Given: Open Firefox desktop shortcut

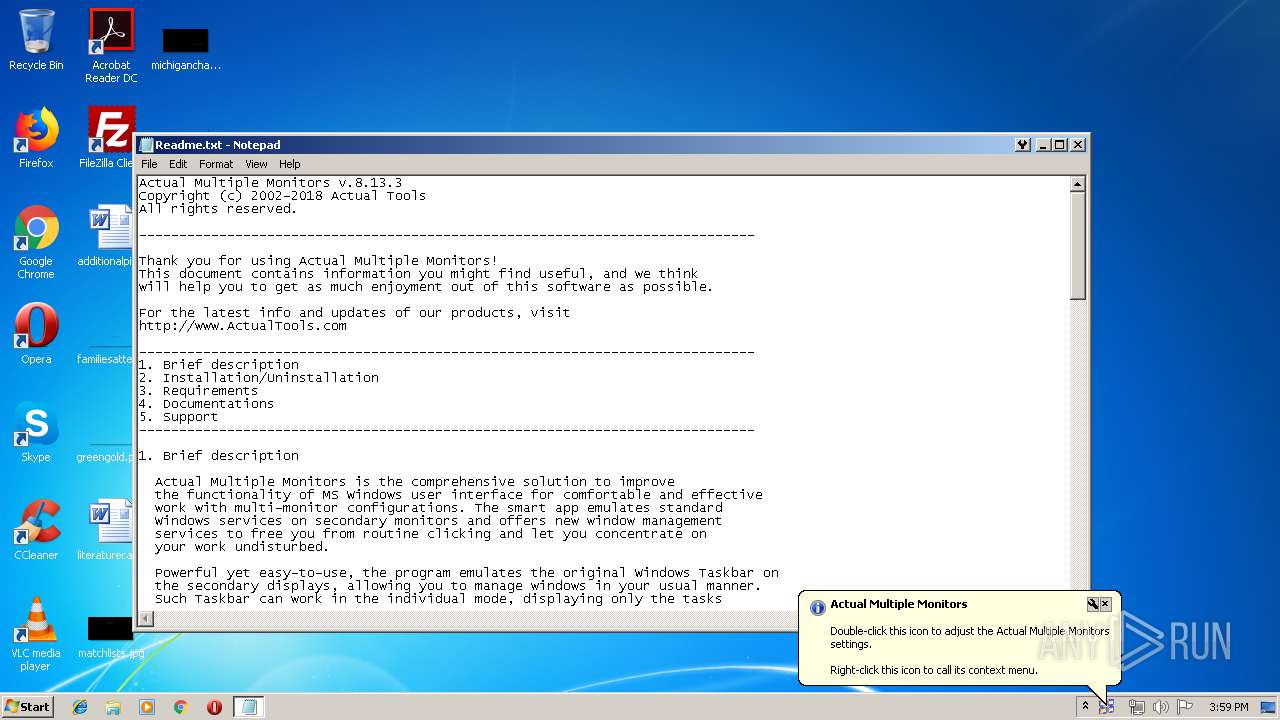Looking at the screenshot, I should click(36, 138).
